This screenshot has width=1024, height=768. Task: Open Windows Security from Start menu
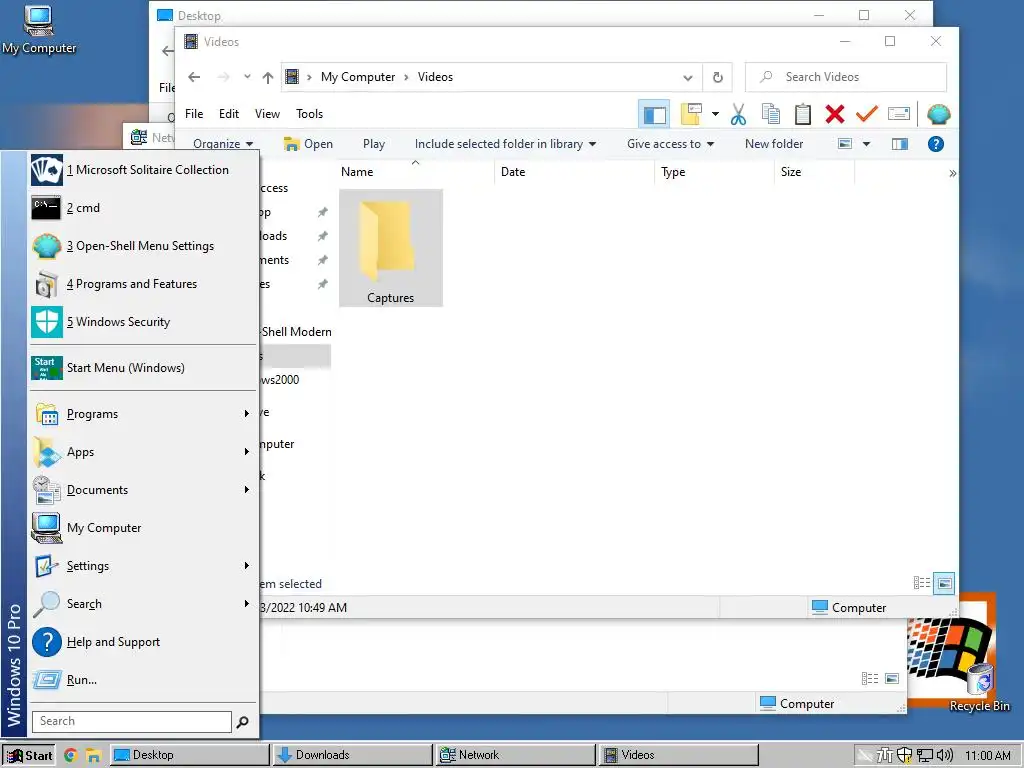click(142, 321)
